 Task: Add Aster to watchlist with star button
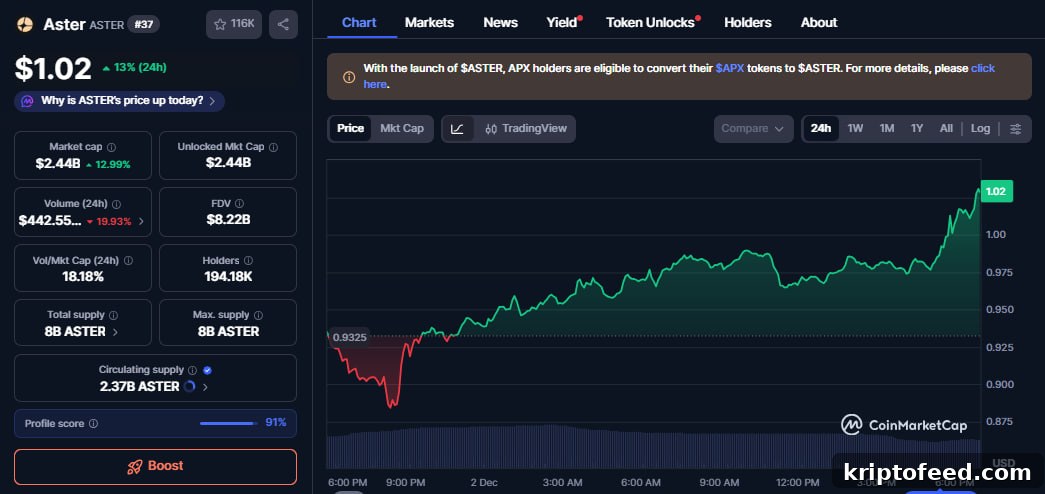(234, 25)
